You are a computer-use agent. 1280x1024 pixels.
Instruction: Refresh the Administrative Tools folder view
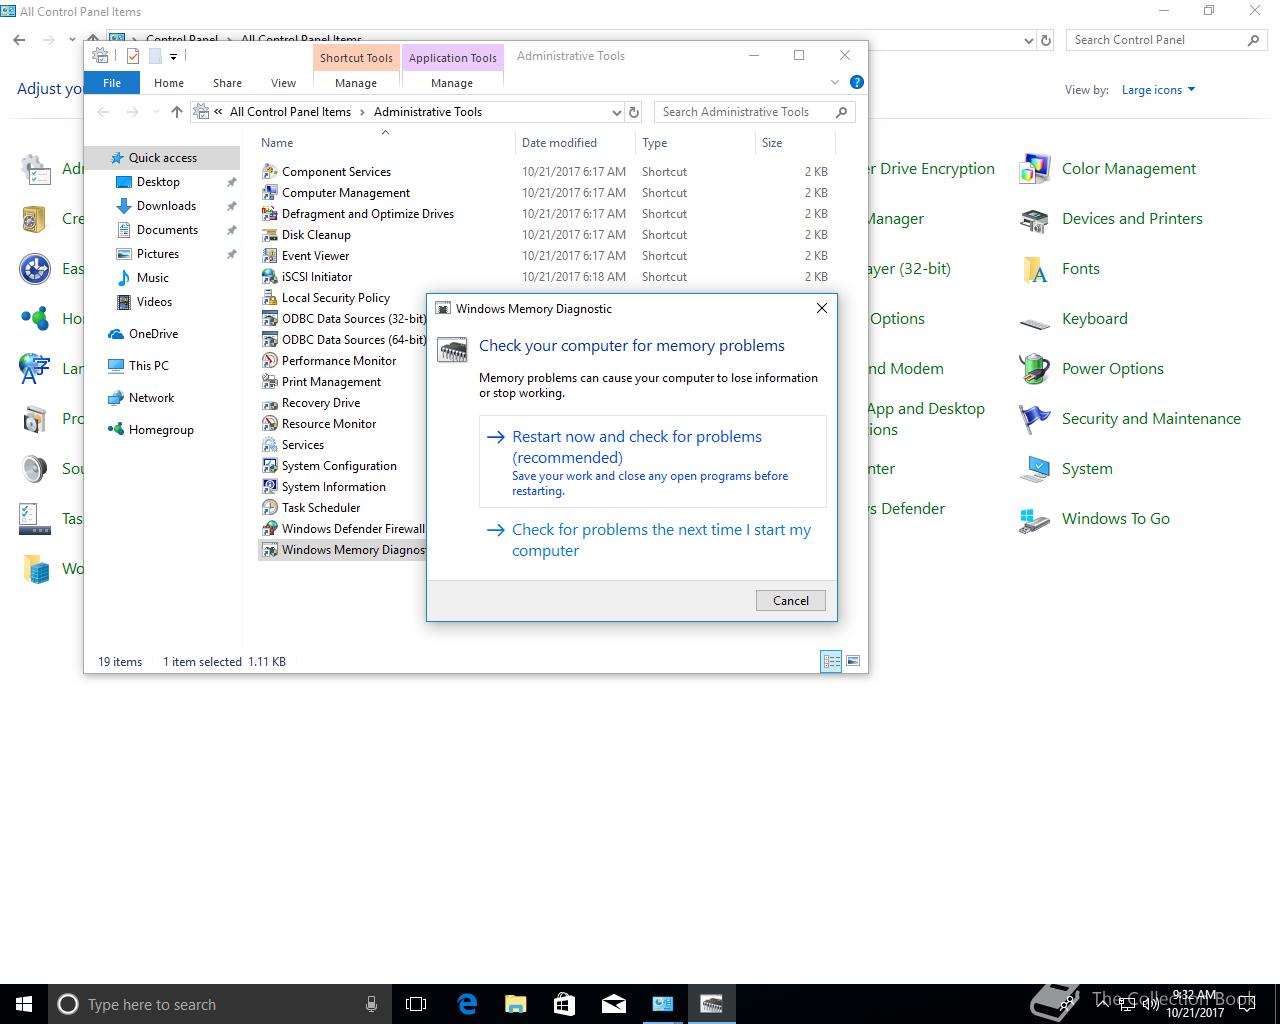tap(634, 112)
